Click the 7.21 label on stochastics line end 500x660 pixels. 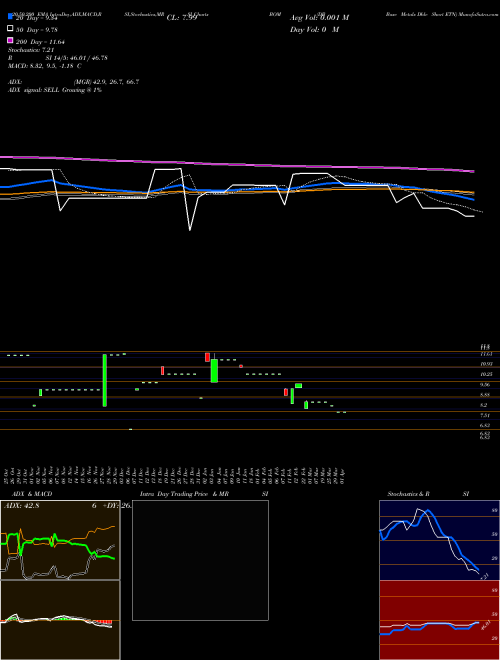[484, 576]
